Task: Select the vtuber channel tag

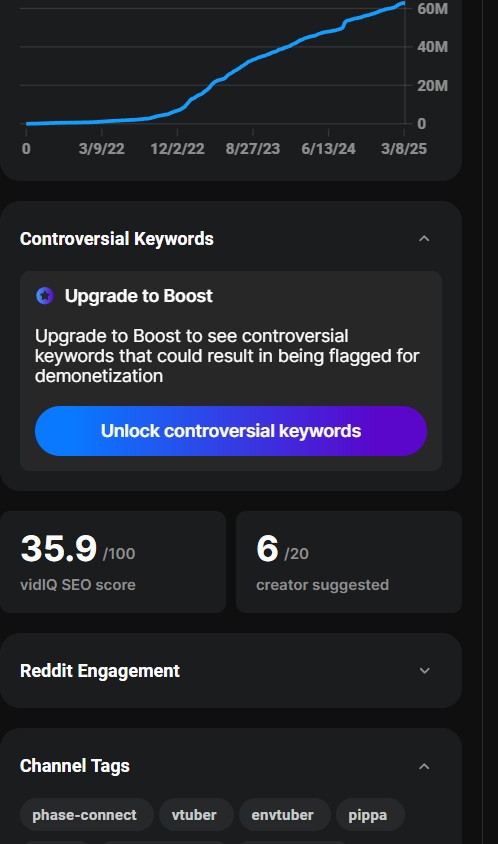Action: point(194,815)
